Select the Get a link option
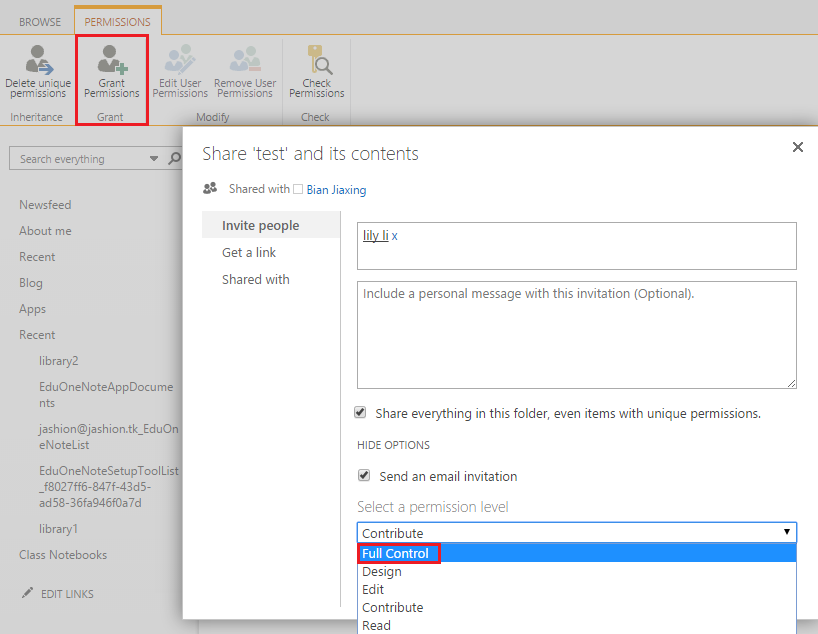The height and width of the screenshot is (634, 818). click(x=249, y=253)
